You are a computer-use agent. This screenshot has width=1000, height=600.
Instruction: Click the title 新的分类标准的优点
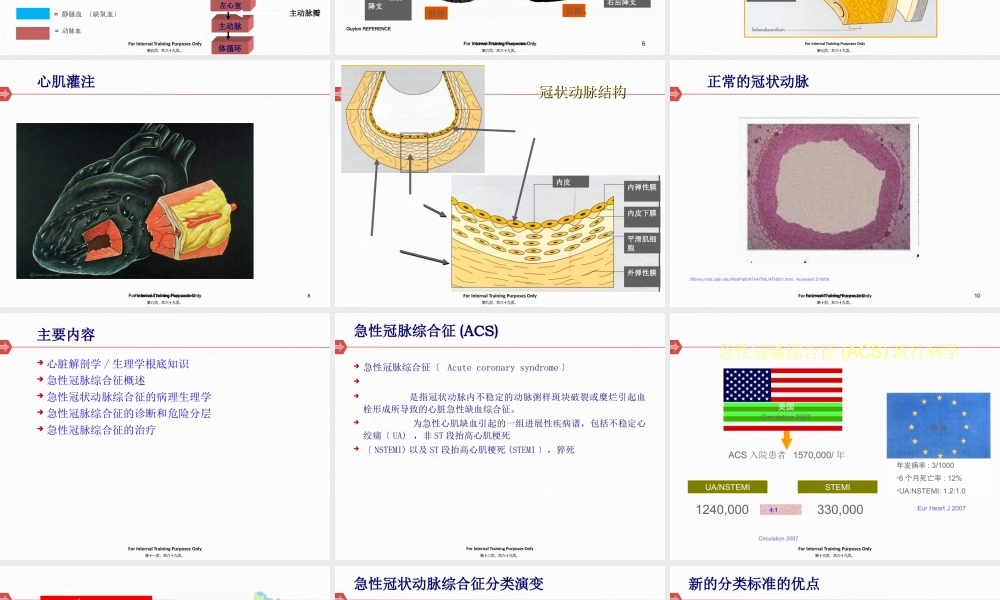point(753,583)
